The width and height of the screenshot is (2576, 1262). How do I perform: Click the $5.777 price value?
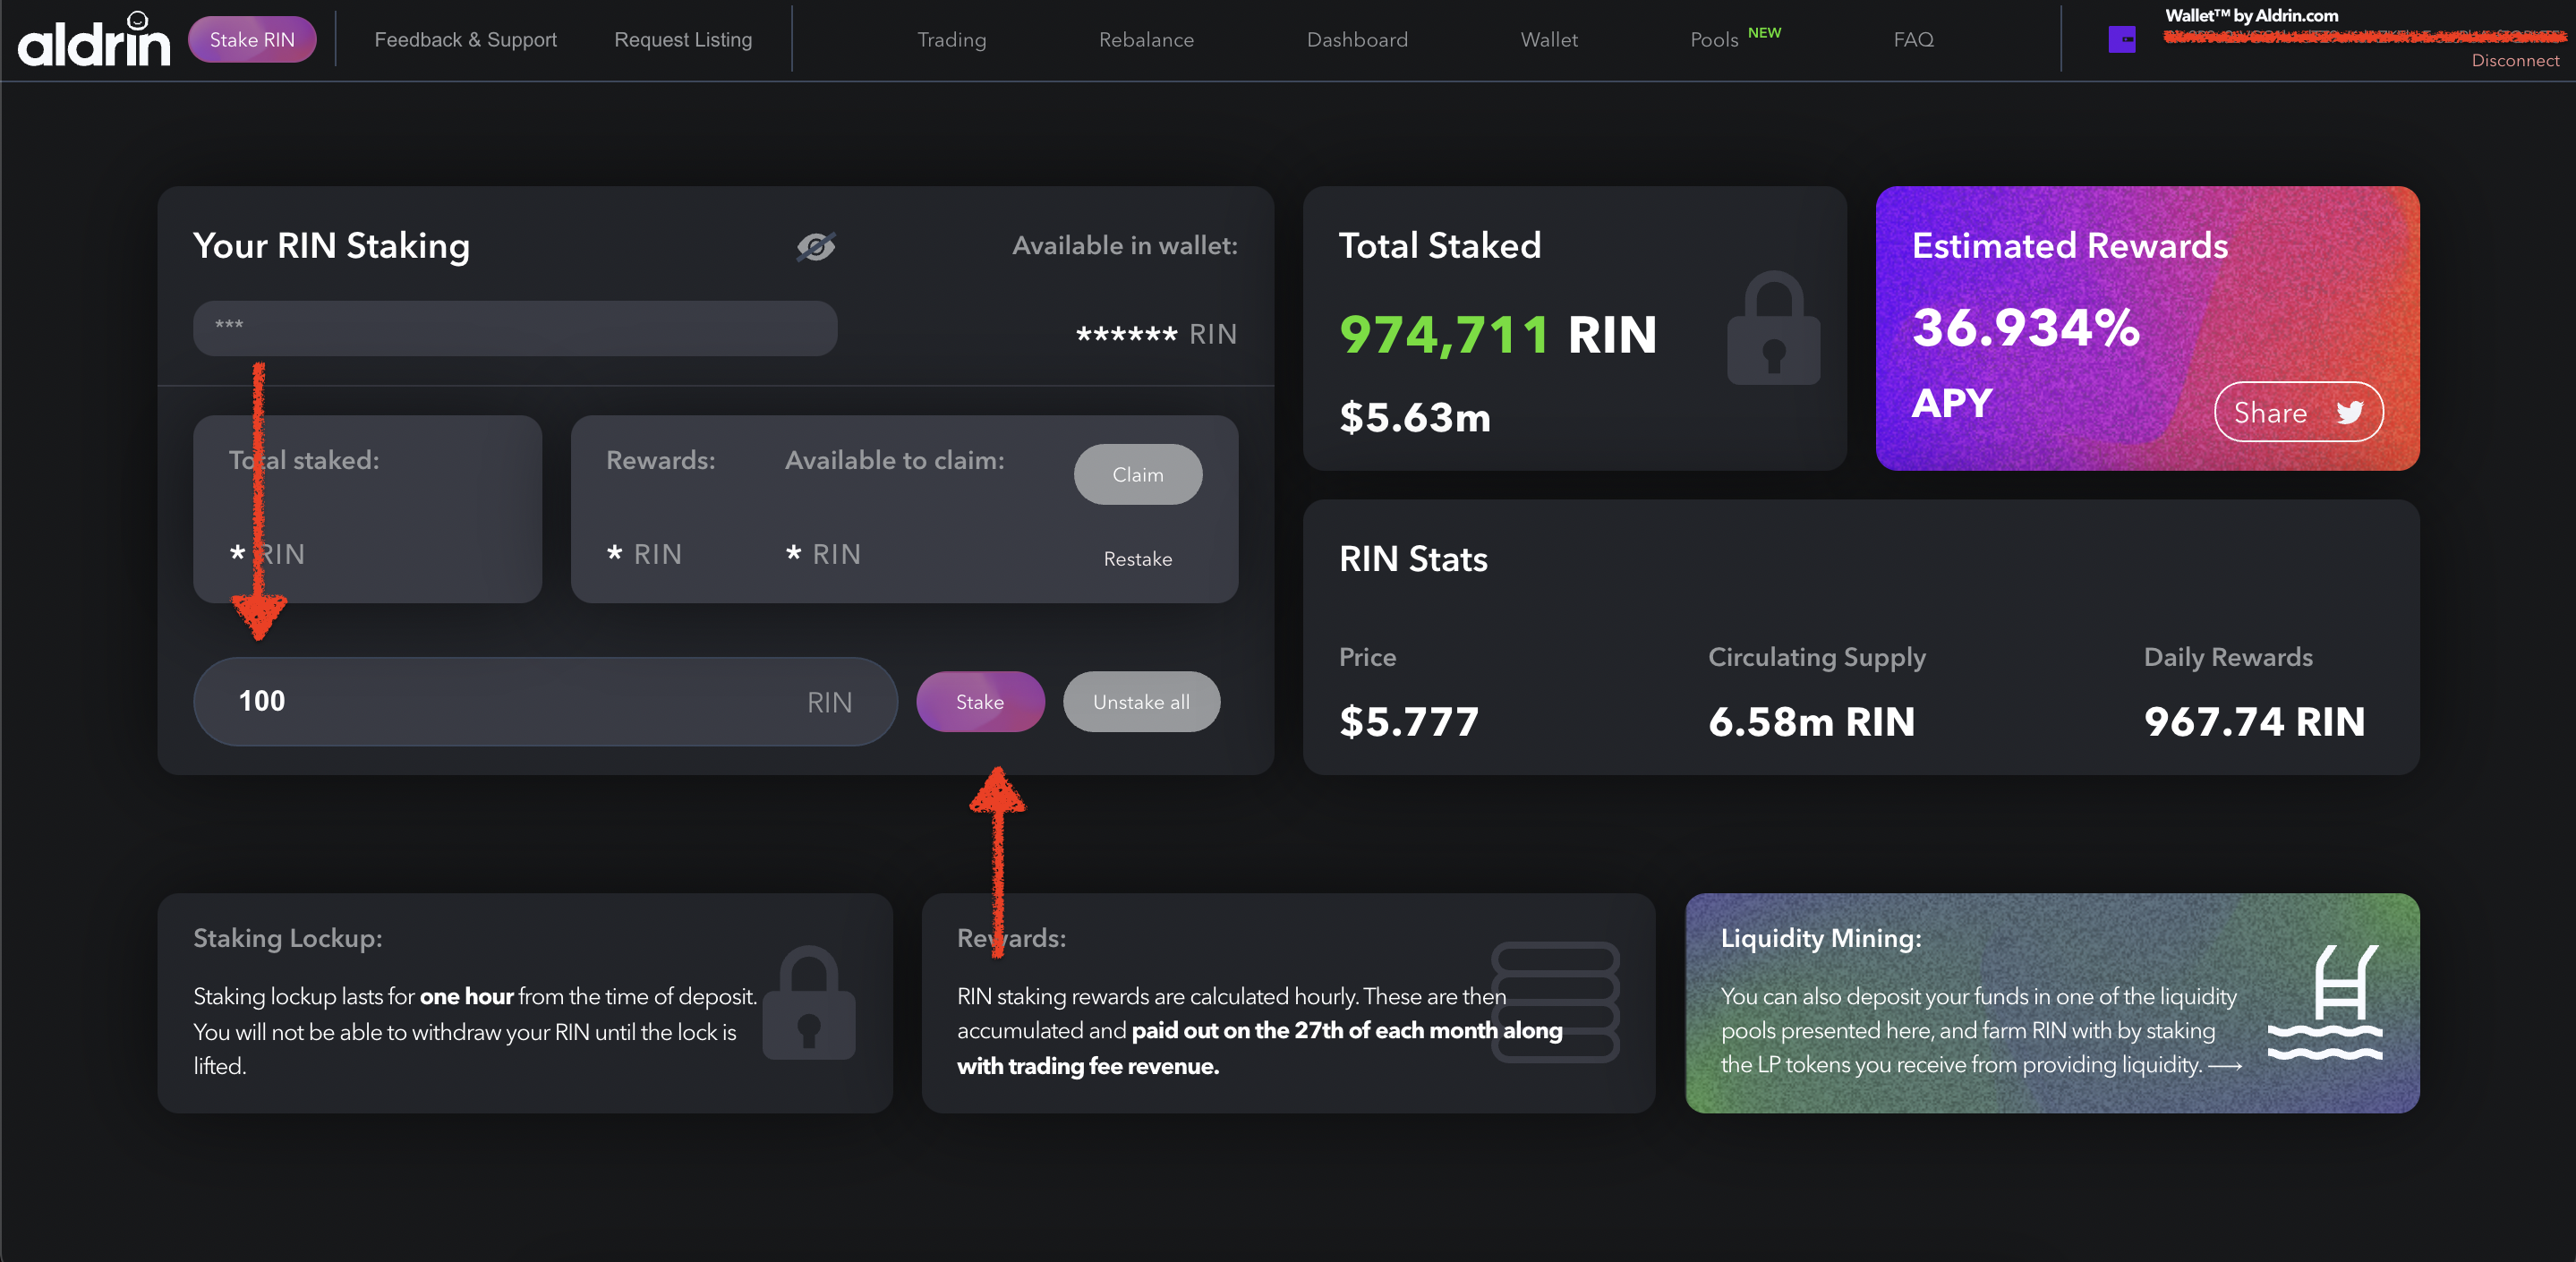point(1409,721)
